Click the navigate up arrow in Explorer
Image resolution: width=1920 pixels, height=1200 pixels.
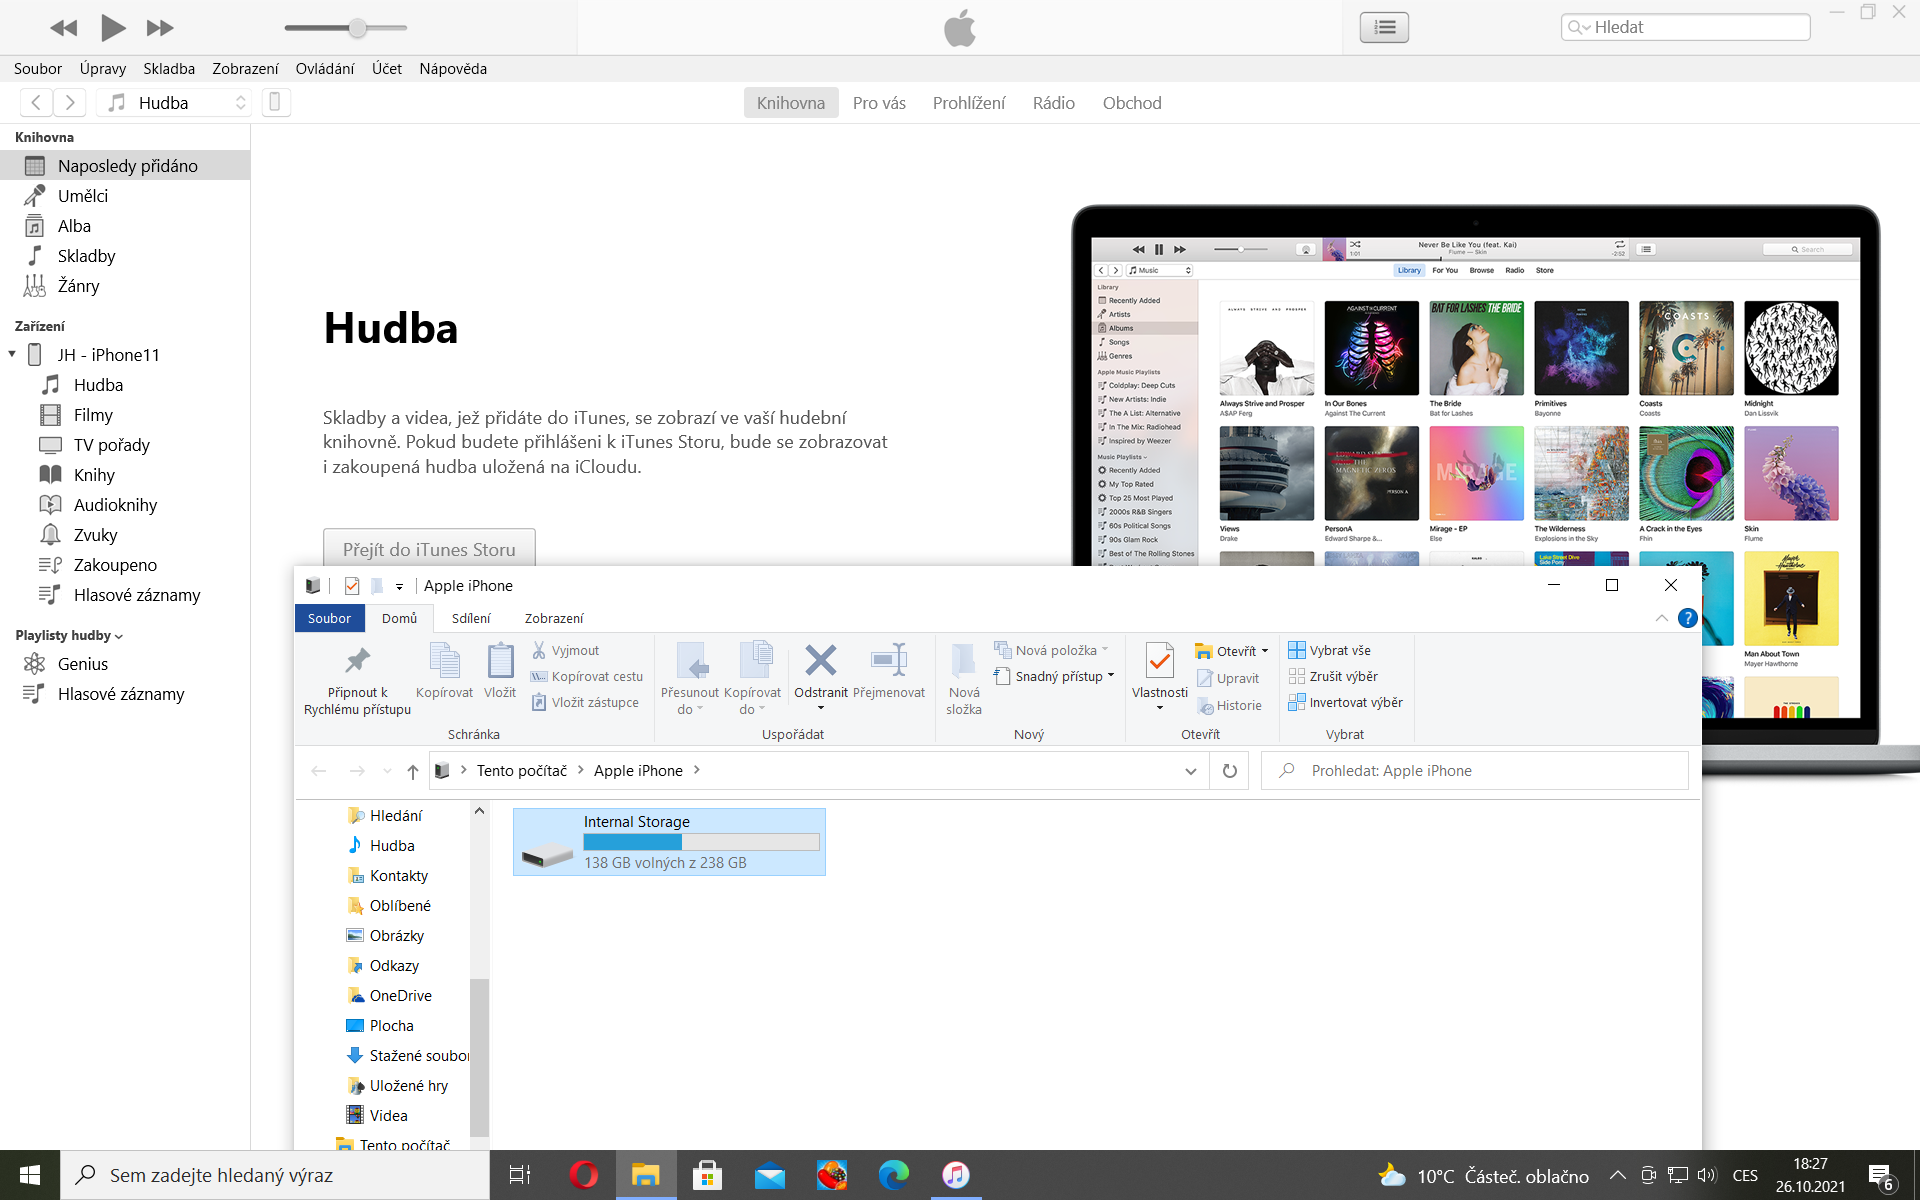[412, 771]
